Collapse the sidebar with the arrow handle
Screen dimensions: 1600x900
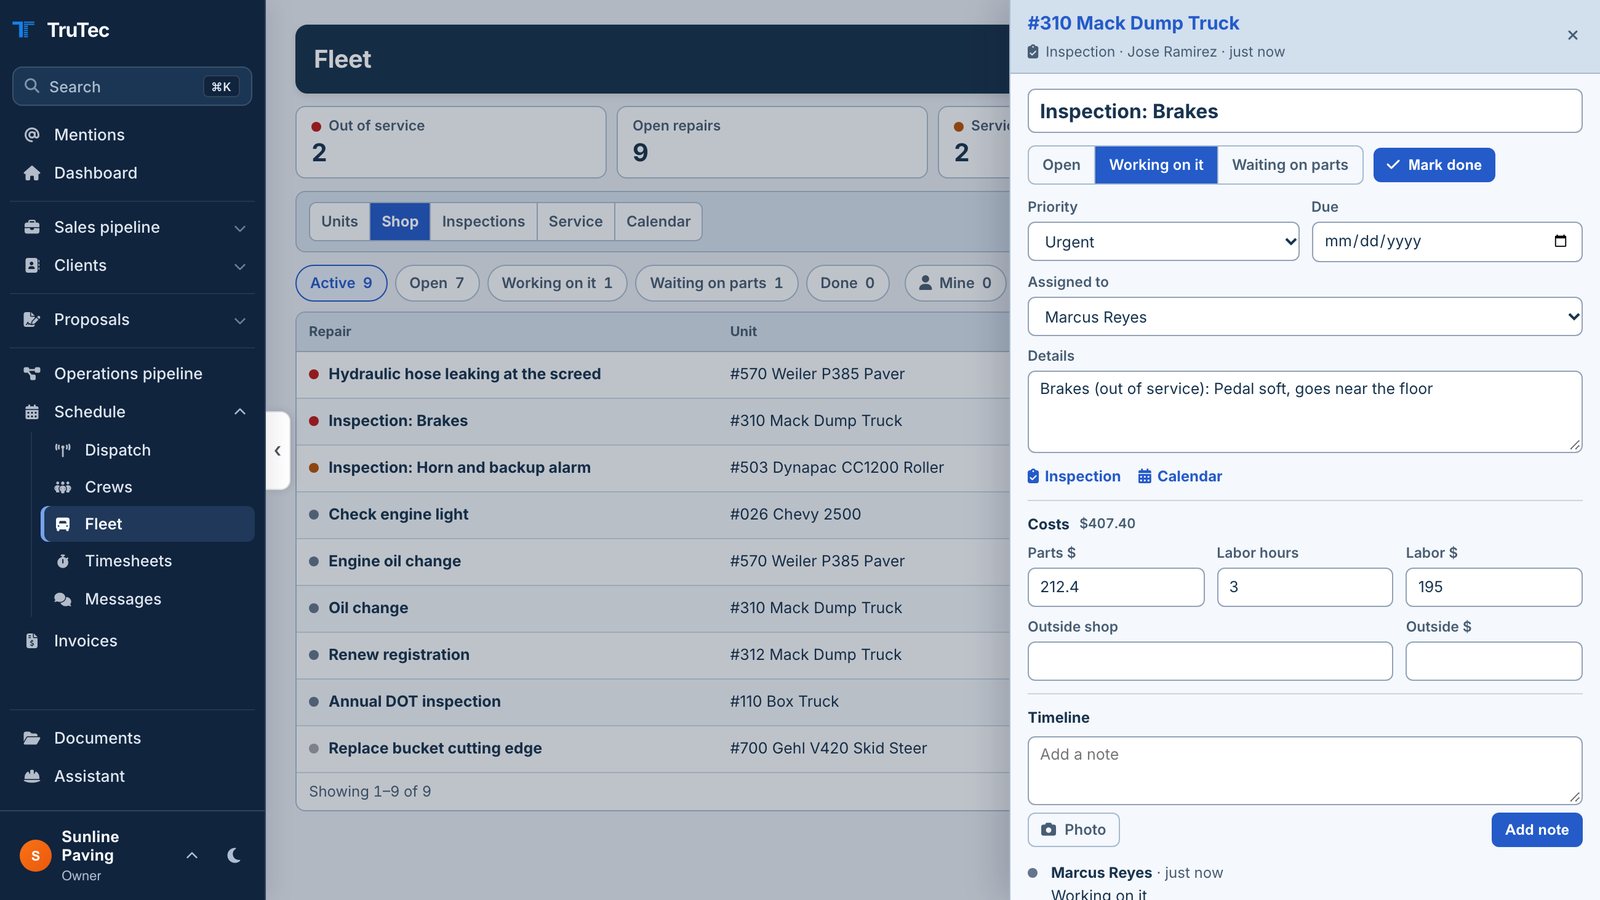click(278, 451)
